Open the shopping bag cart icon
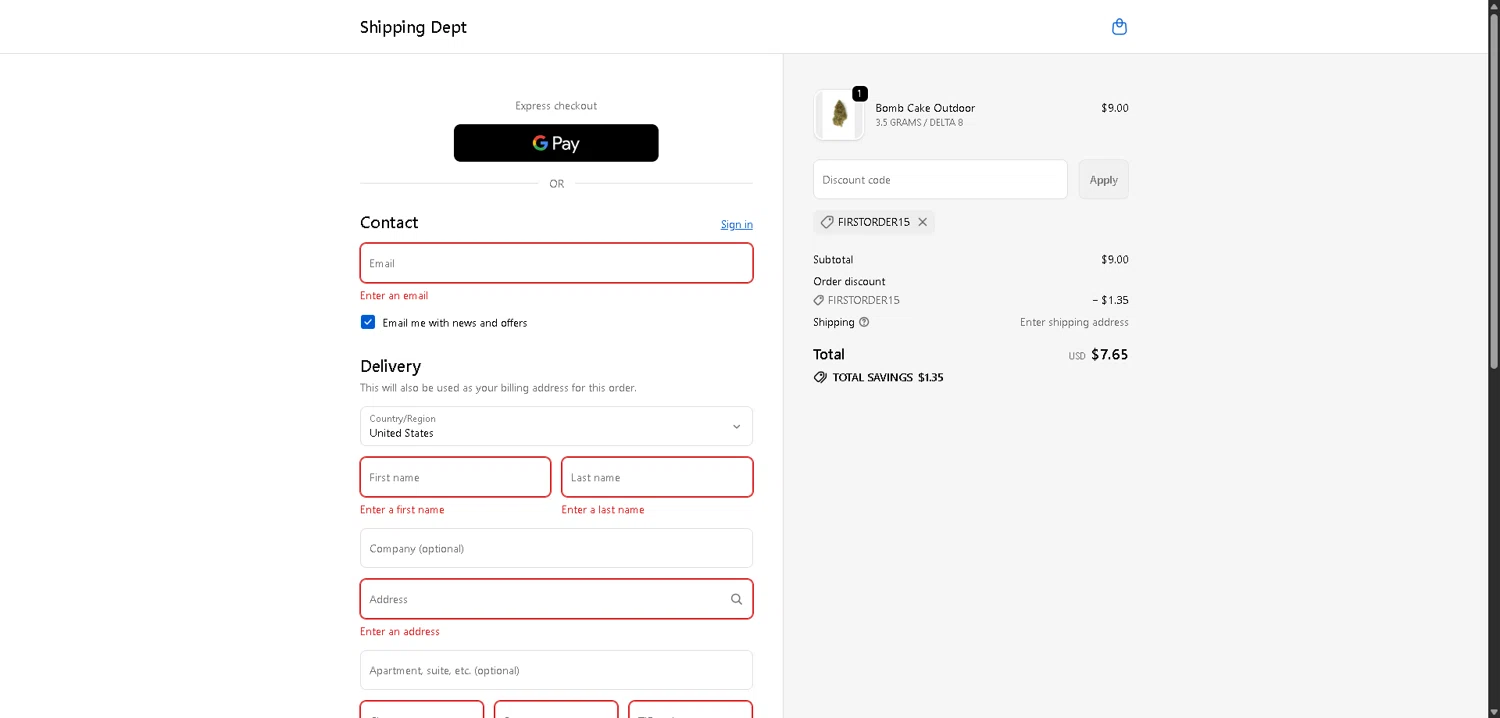Image resolution: width=1500 pixels, height=718 pixels. 1119,27
